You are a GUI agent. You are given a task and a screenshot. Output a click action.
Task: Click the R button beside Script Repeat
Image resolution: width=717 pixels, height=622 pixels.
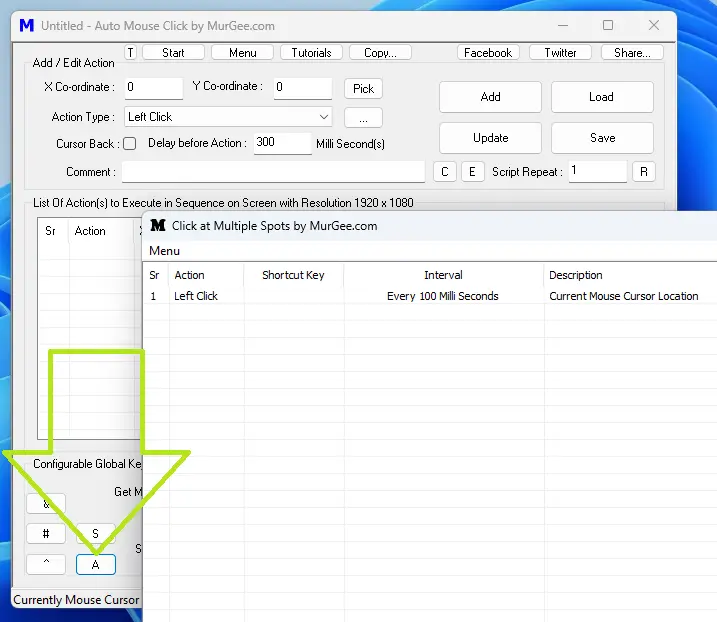644,172
